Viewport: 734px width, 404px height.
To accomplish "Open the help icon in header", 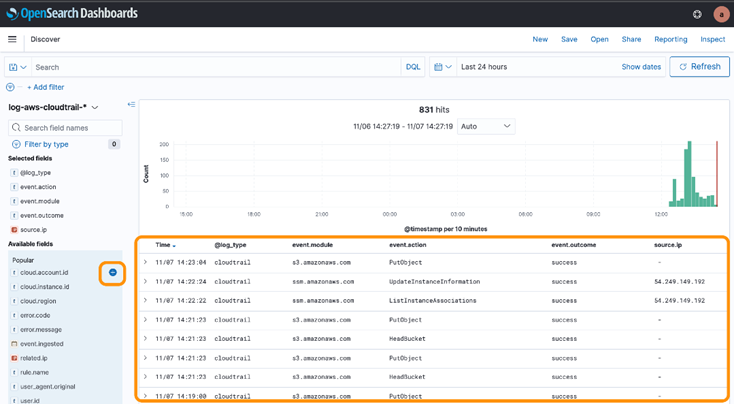I will [x=697, y=14].
